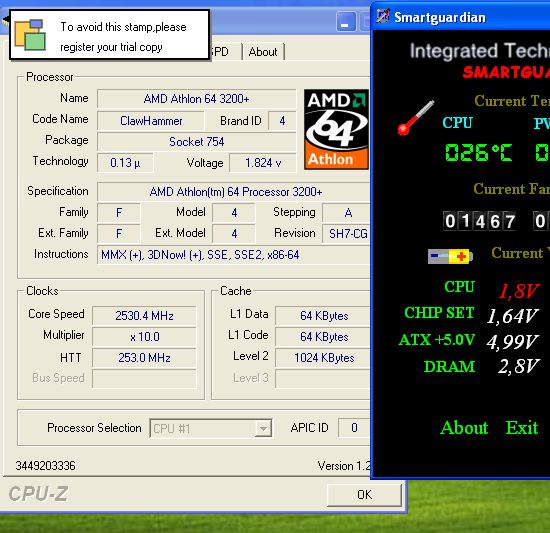Click the L1 Data value 64 KBytes
Image resolution: width=550 pixels, height=533 pixels.
[323, 316]
